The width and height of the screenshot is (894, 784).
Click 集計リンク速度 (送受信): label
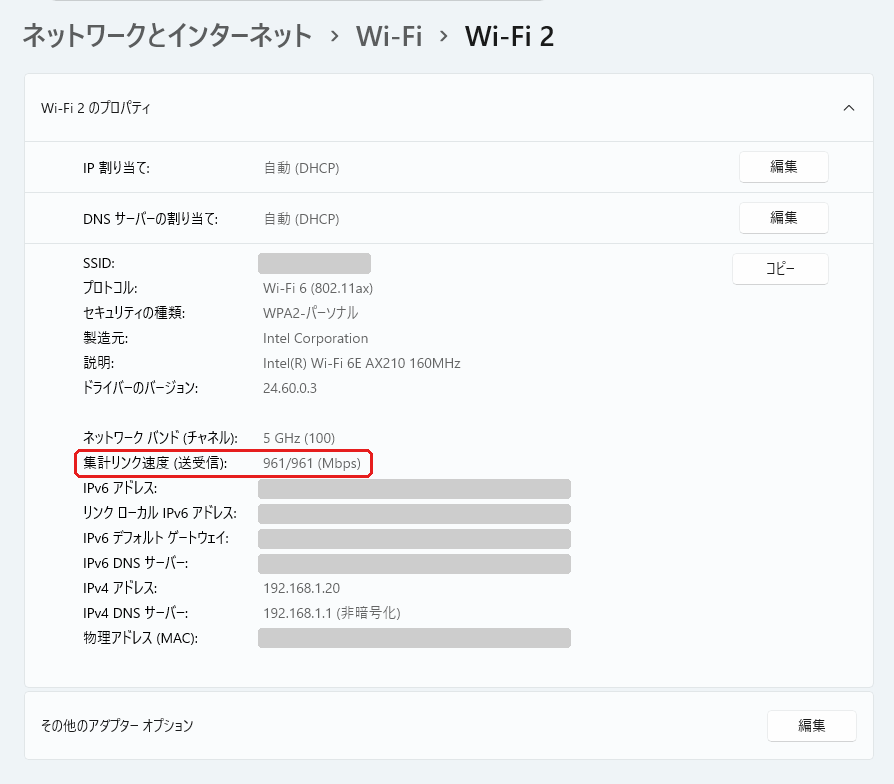coord(155,463)
